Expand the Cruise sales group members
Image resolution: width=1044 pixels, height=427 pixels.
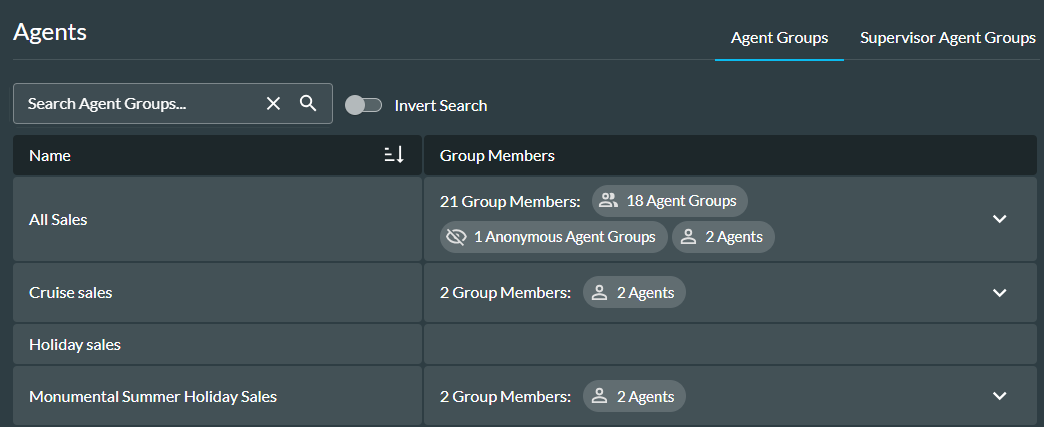coord(999,293)
